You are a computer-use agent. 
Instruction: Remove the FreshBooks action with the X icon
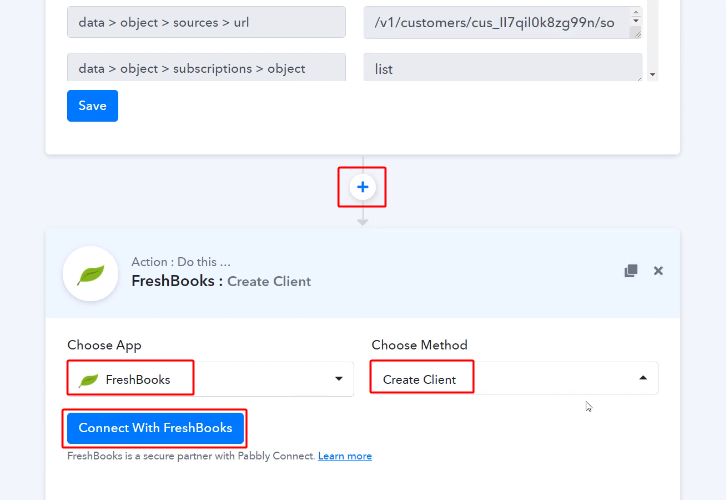658,271
